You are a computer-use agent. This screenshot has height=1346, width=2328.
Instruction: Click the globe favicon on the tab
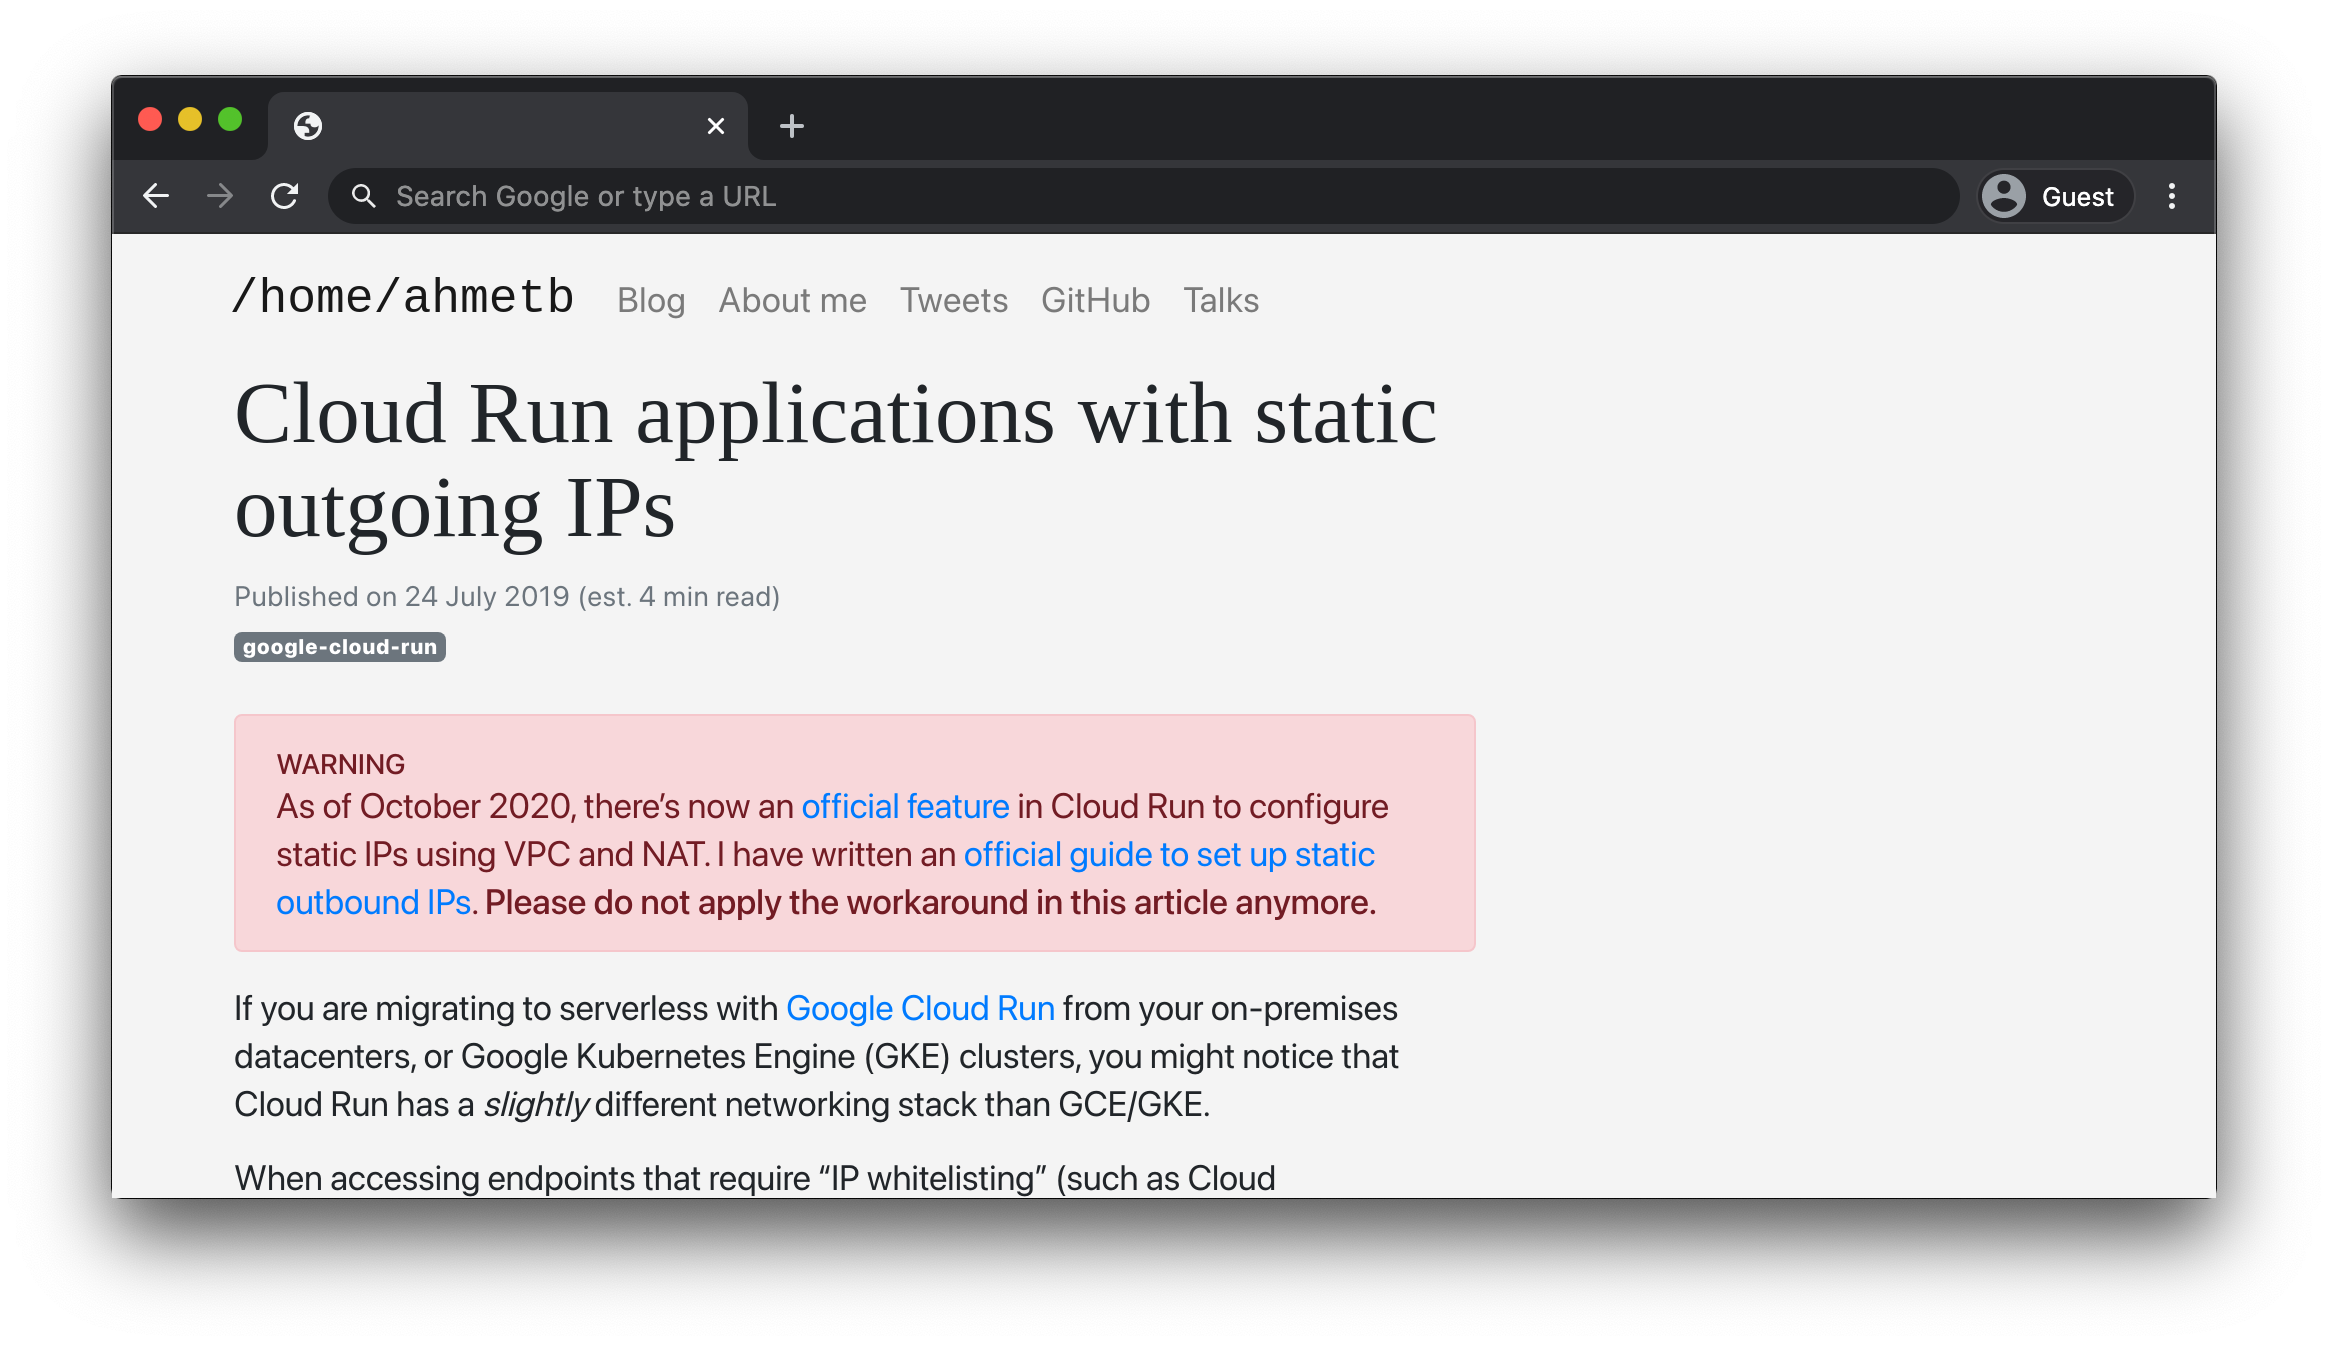(x=308, y=126)
